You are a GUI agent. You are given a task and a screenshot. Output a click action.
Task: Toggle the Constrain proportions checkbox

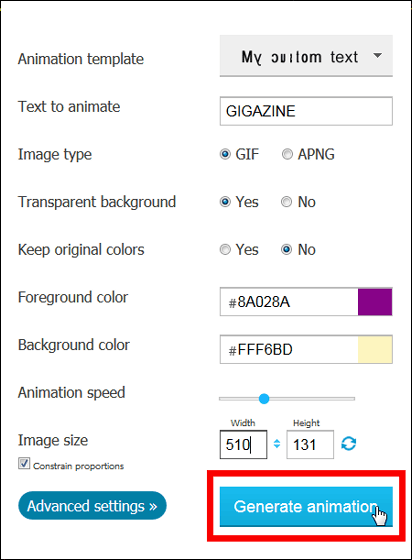click(24, 463)
